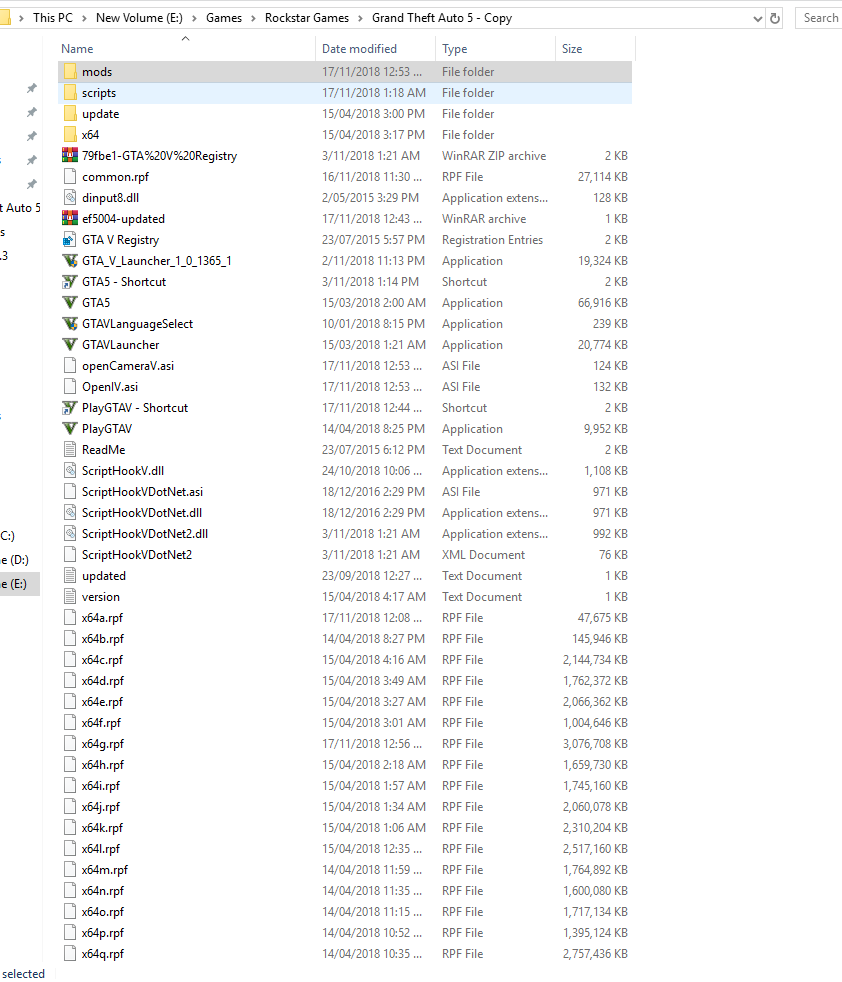Expand the chevron after This PC
Image resolution: width=842 pixels, height=982 pixels.
tap(84, 18)
